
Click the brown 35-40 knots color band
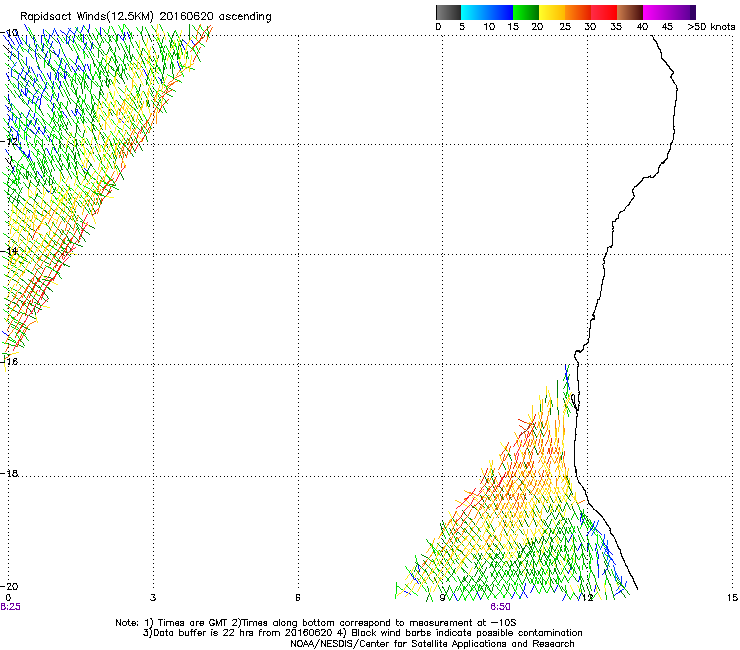coord(630,12)
